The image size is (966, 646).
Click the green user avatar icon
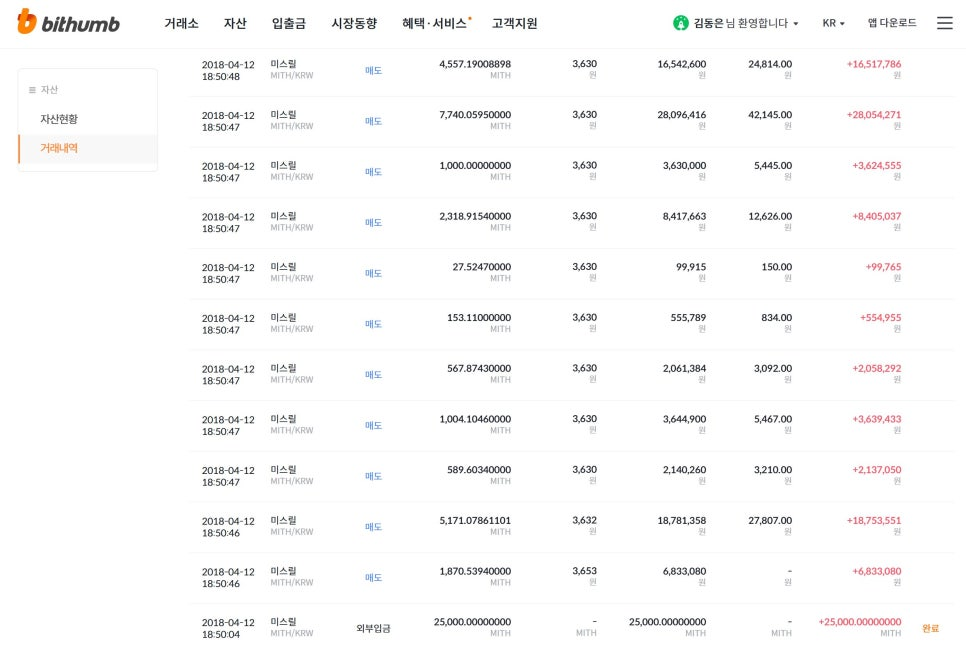[x=680, y=23]
